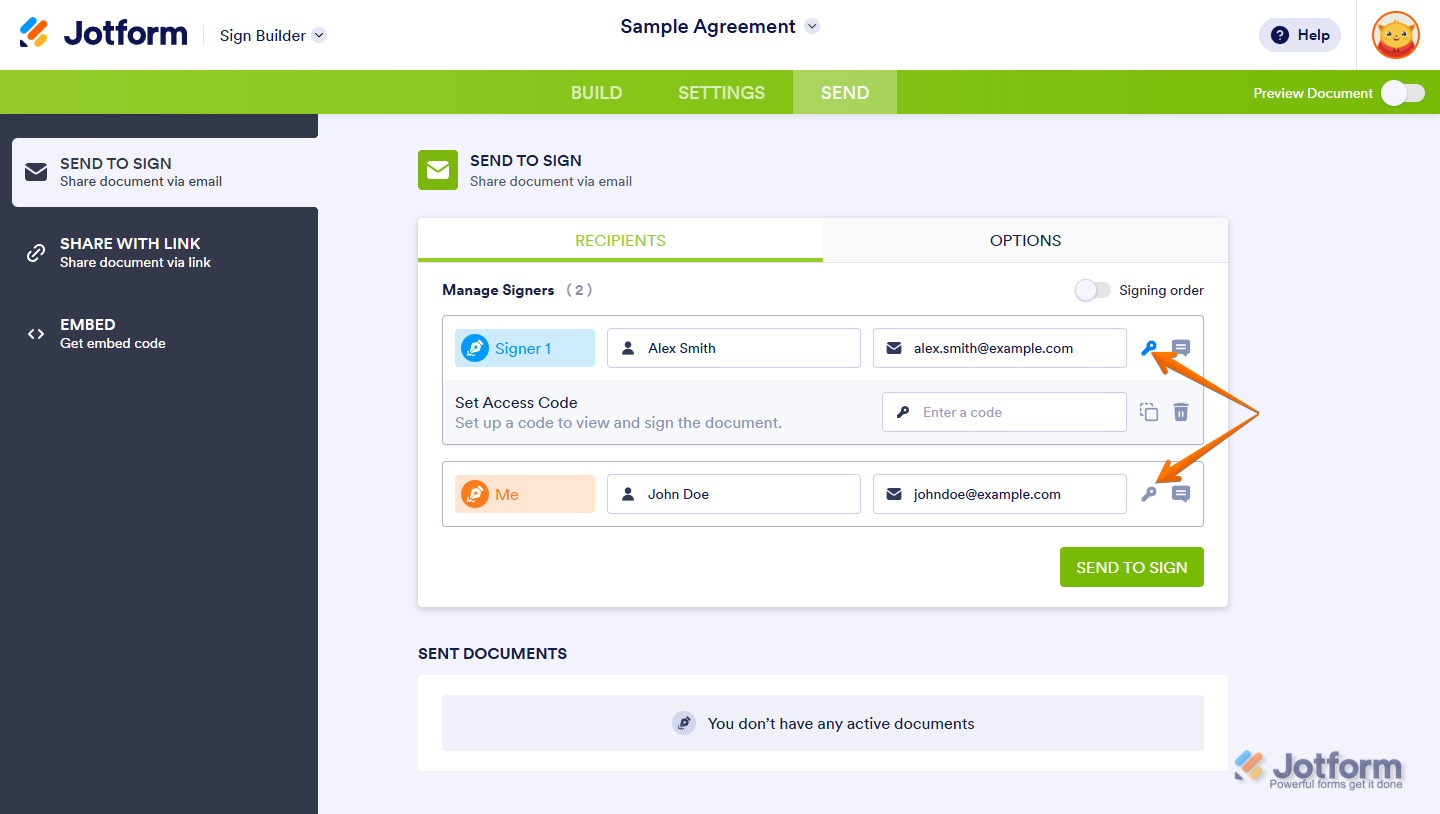
Task: Click the Enter a code input field
Action: click(x=1004, y=411)
